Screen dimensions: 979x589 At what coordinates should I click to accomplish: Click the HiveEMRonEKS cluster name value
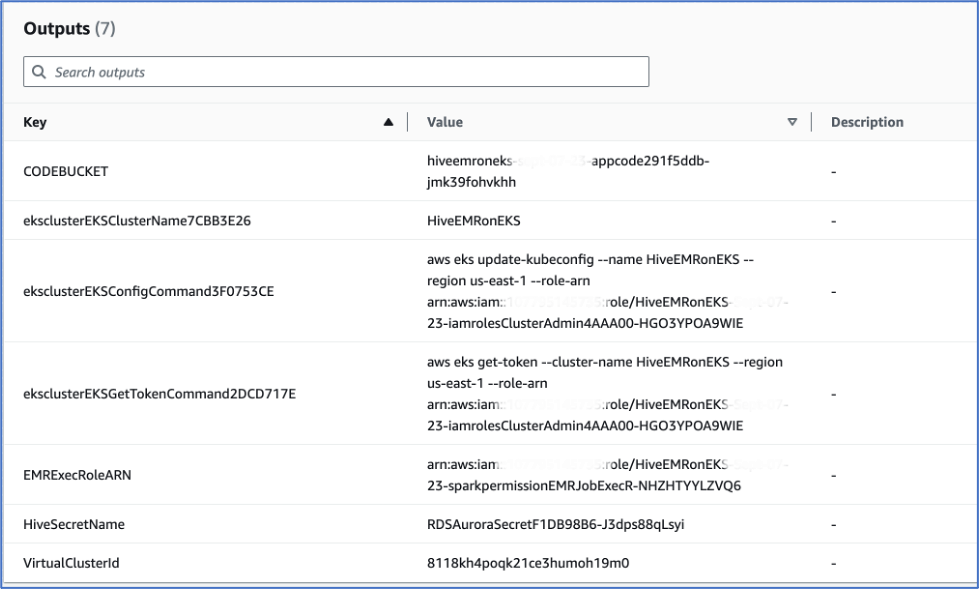pyautogui.click(x=474, y=220)
